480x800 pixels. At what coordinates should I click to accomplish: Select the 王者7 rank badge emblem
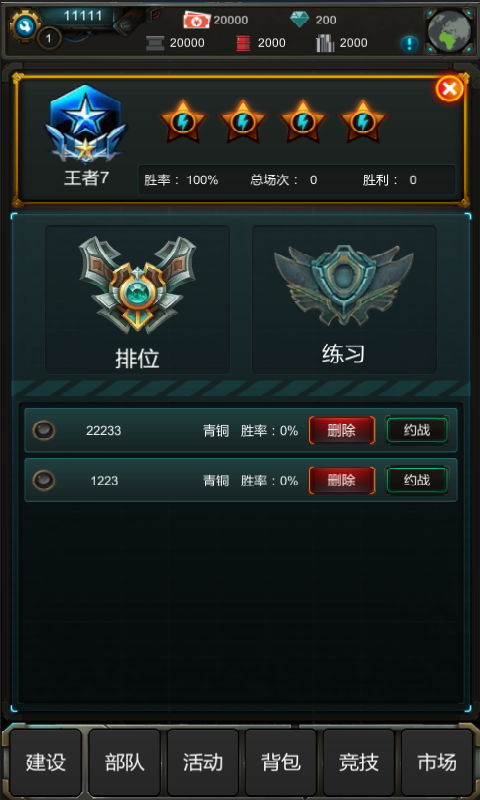(x=86, y=123)
